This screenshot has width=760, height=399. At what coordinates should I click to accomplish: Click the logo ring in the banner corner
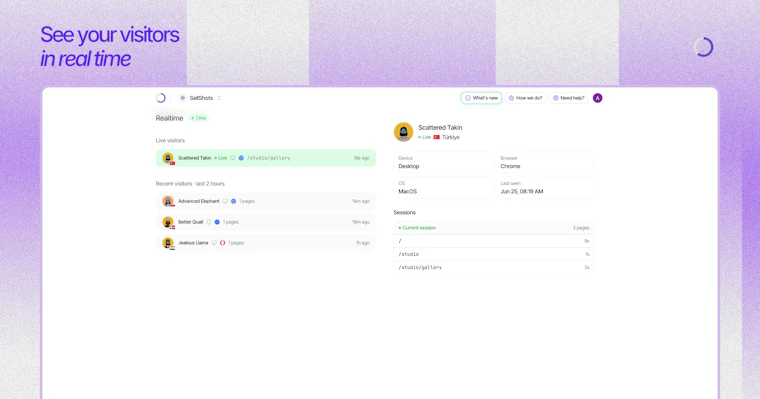coord(703,47)
